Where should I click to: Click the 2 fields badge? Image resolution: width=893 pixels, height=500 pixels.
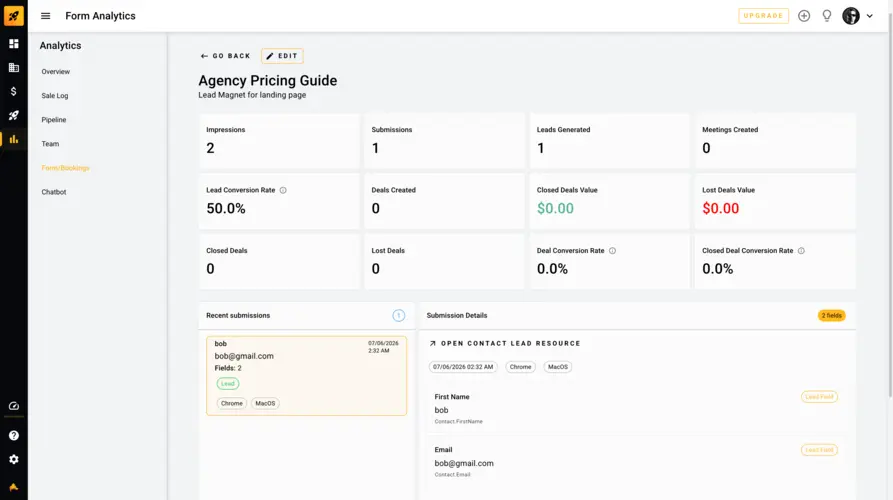[x=831, y=315]
